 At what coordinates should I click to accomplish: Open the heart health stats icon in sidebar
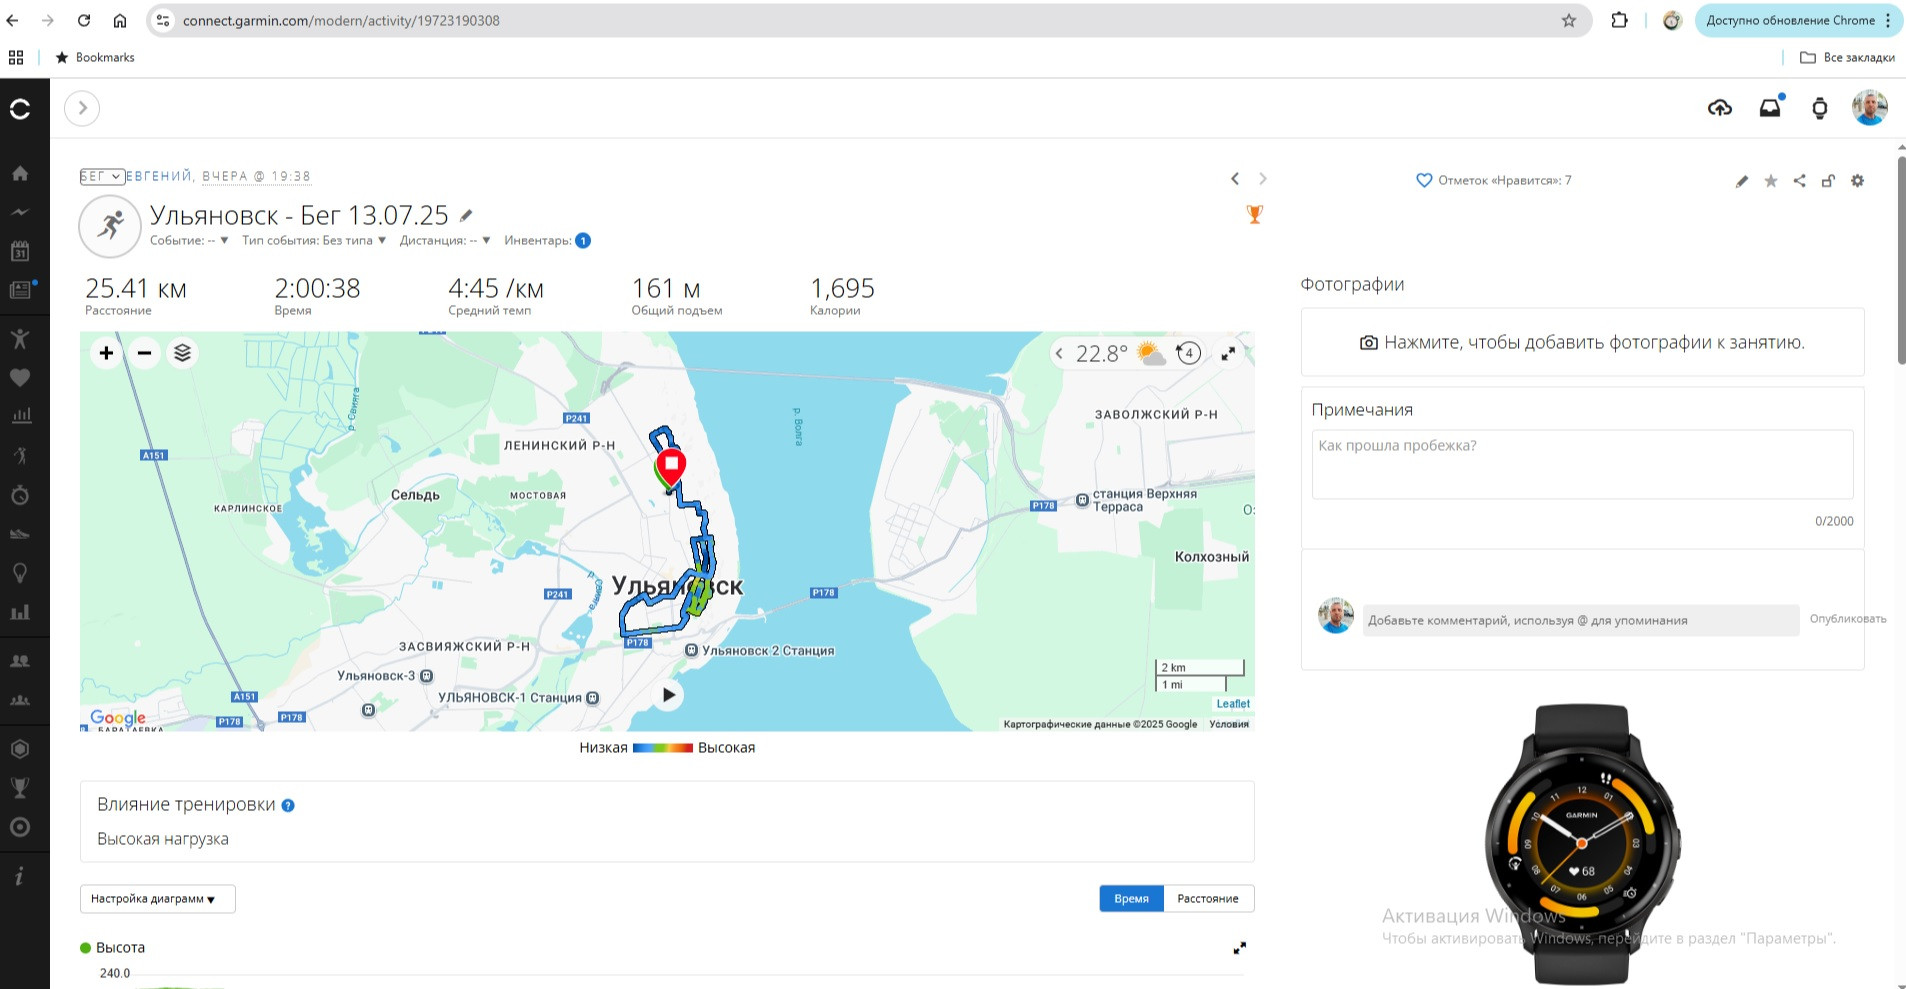pyautogui.click(x=20, y=377)
